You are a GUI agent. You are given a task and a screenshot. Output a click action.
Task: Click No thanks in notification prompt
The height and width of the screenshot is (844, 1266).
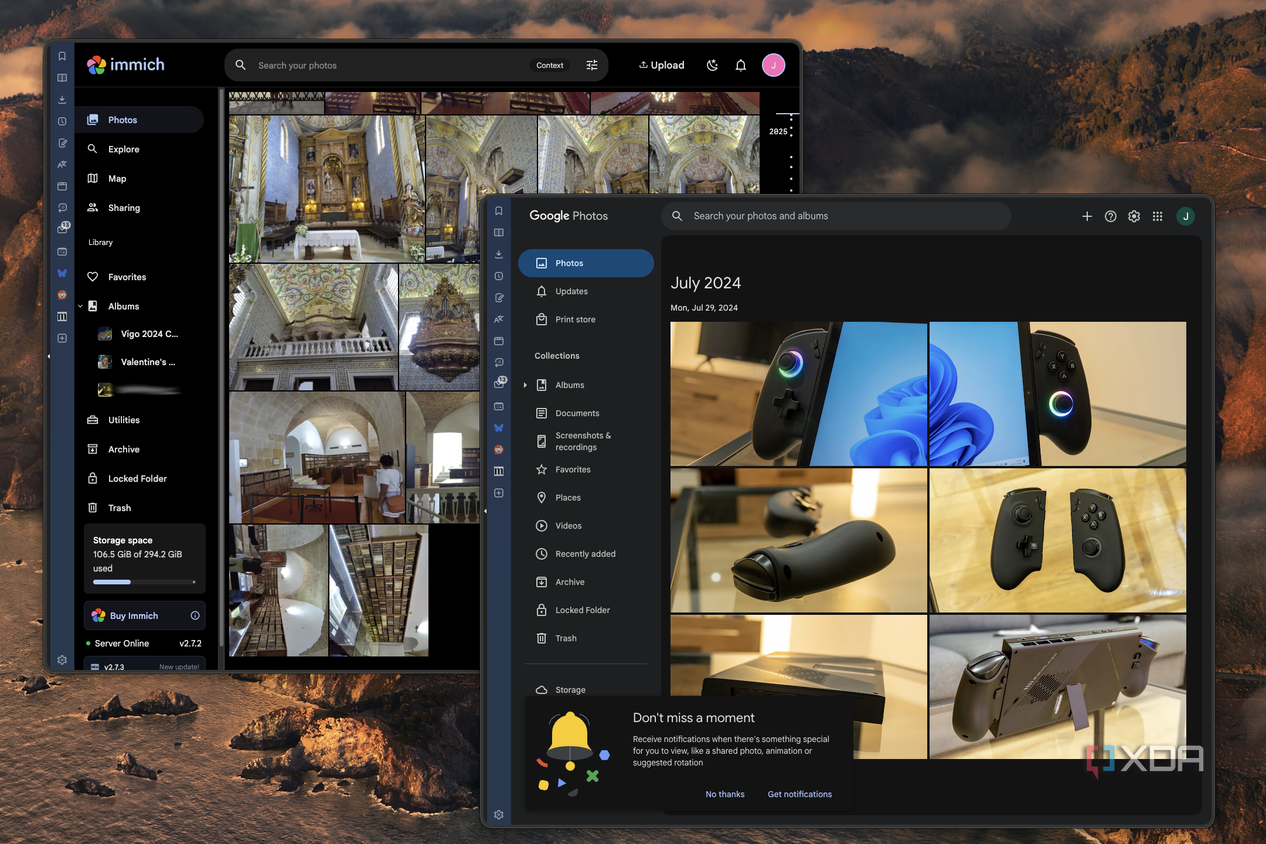click(725, 794)
